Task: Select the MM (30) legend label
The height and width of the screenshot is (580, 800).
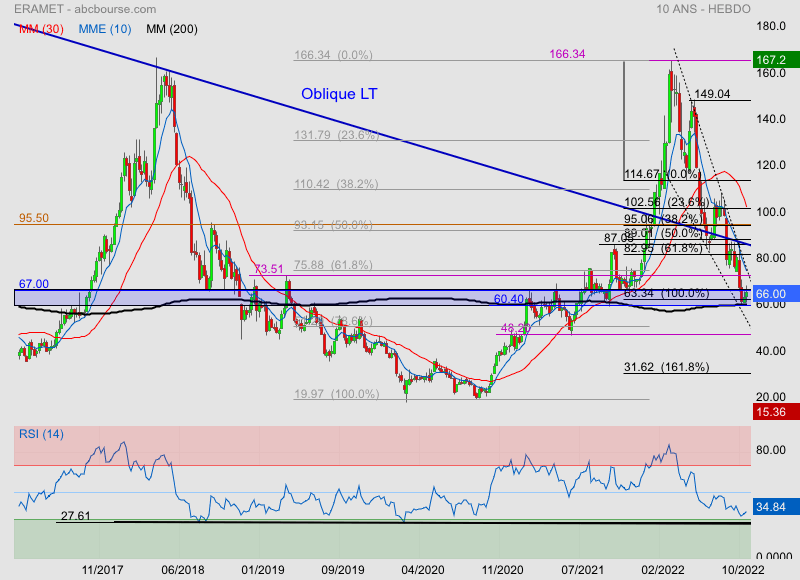Action: point(41,29)
